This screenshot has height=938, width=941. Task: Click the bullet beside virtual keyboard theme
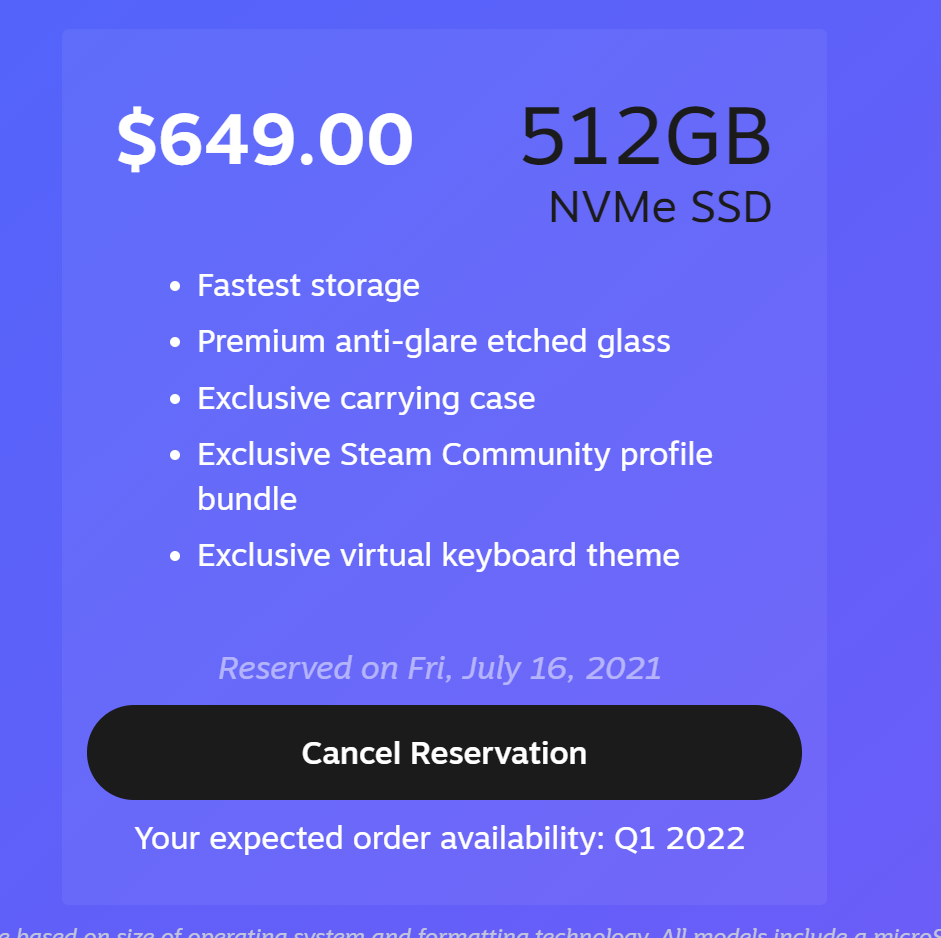175,556
